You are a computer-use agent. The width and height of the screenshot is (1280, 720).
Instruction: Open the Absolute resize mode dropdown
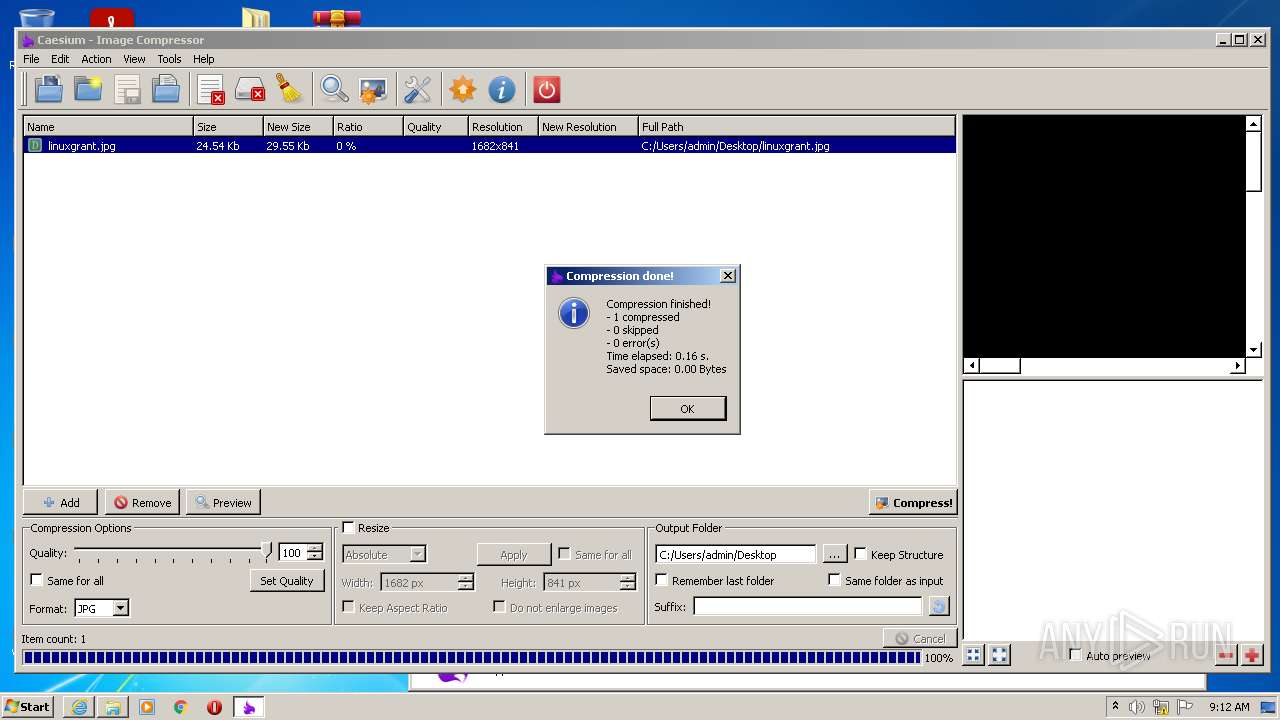point(384,554)
